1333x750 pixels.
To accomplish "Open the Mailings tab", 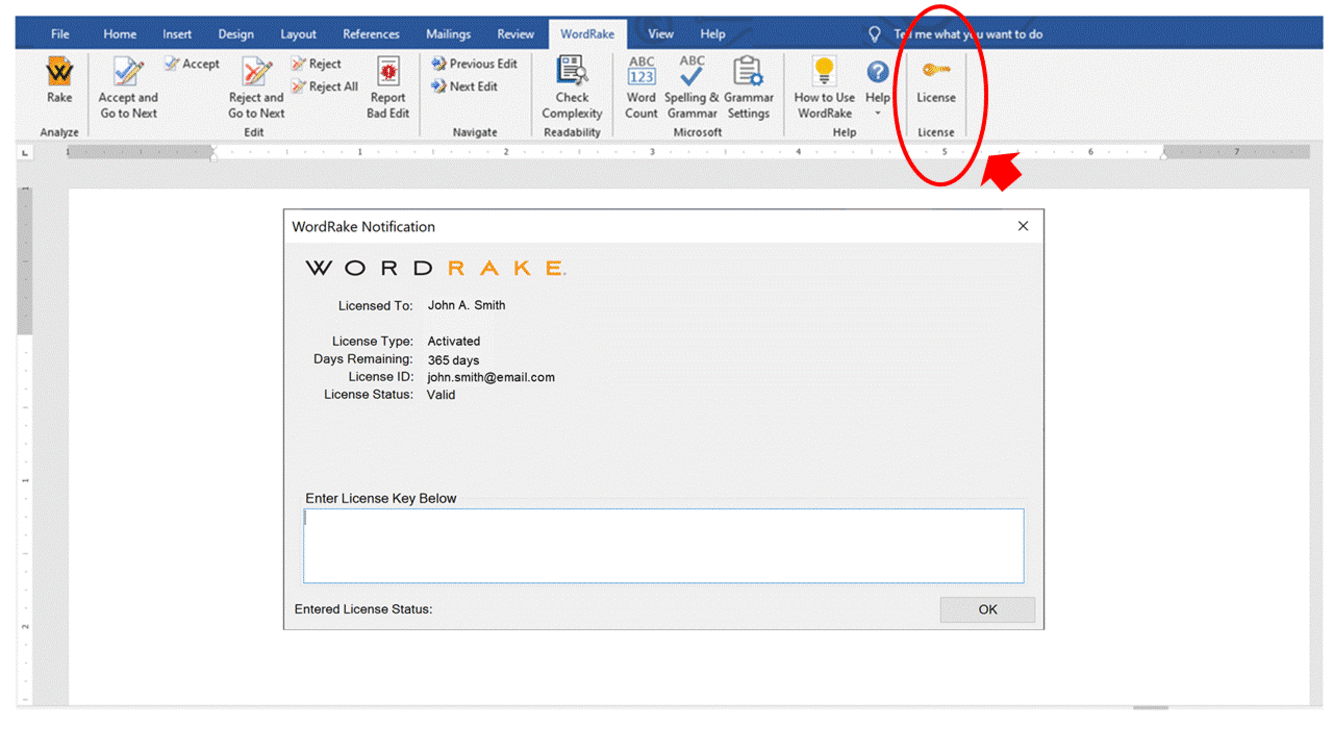I will coord(448,34).
